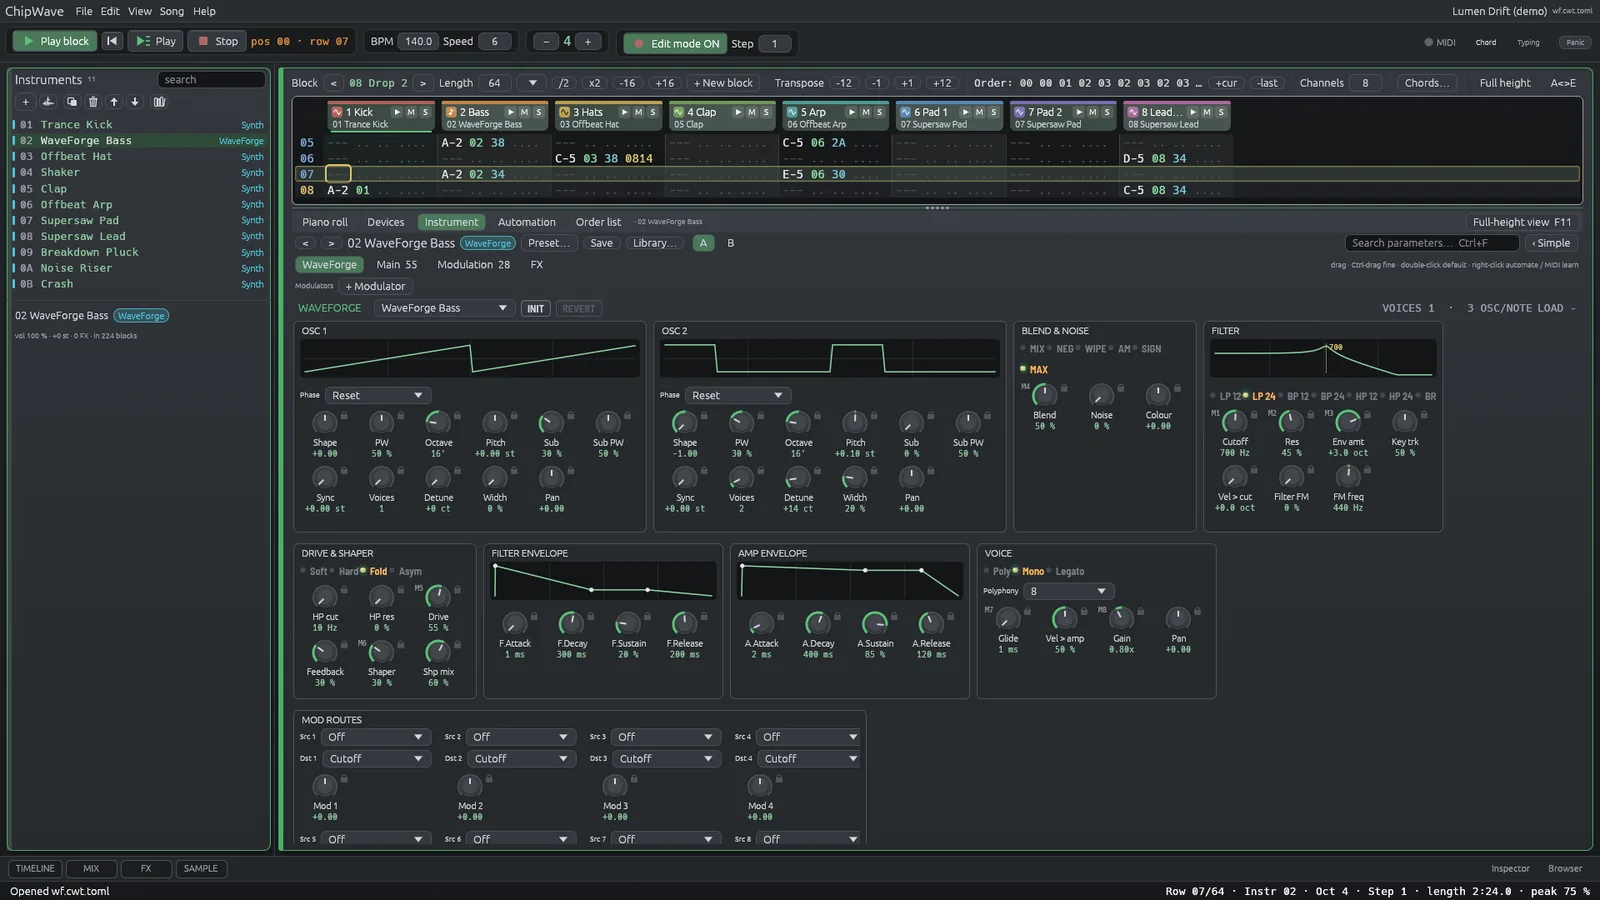
Task: Open the Modulation 28 sub-tab
Action: [473, 265]
